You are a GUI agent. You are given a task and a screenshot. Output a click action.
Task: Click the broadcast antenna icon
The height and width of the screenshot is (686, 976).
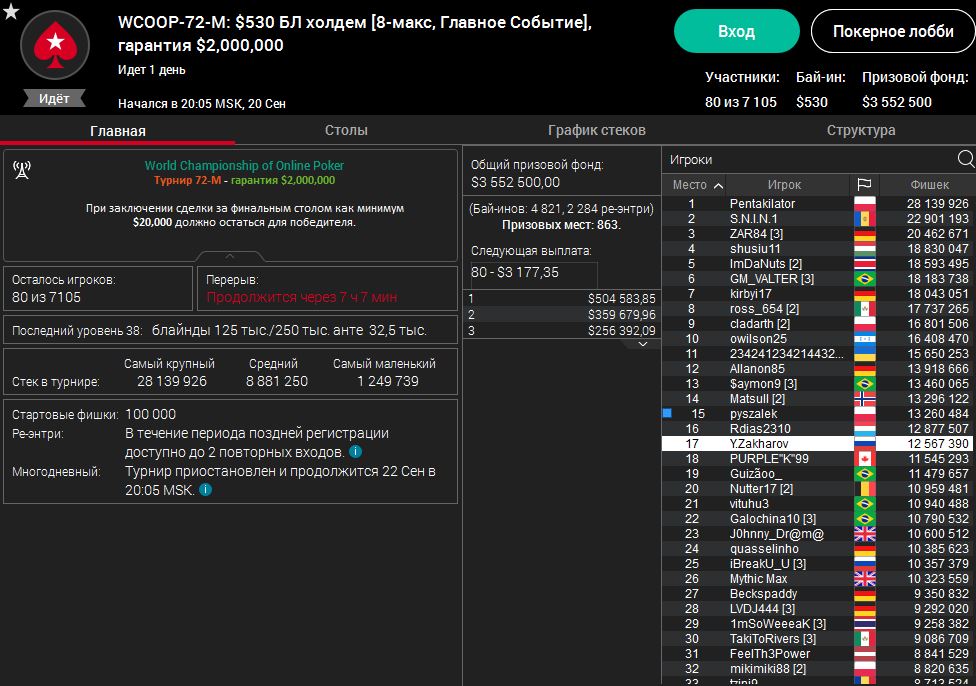22,170
